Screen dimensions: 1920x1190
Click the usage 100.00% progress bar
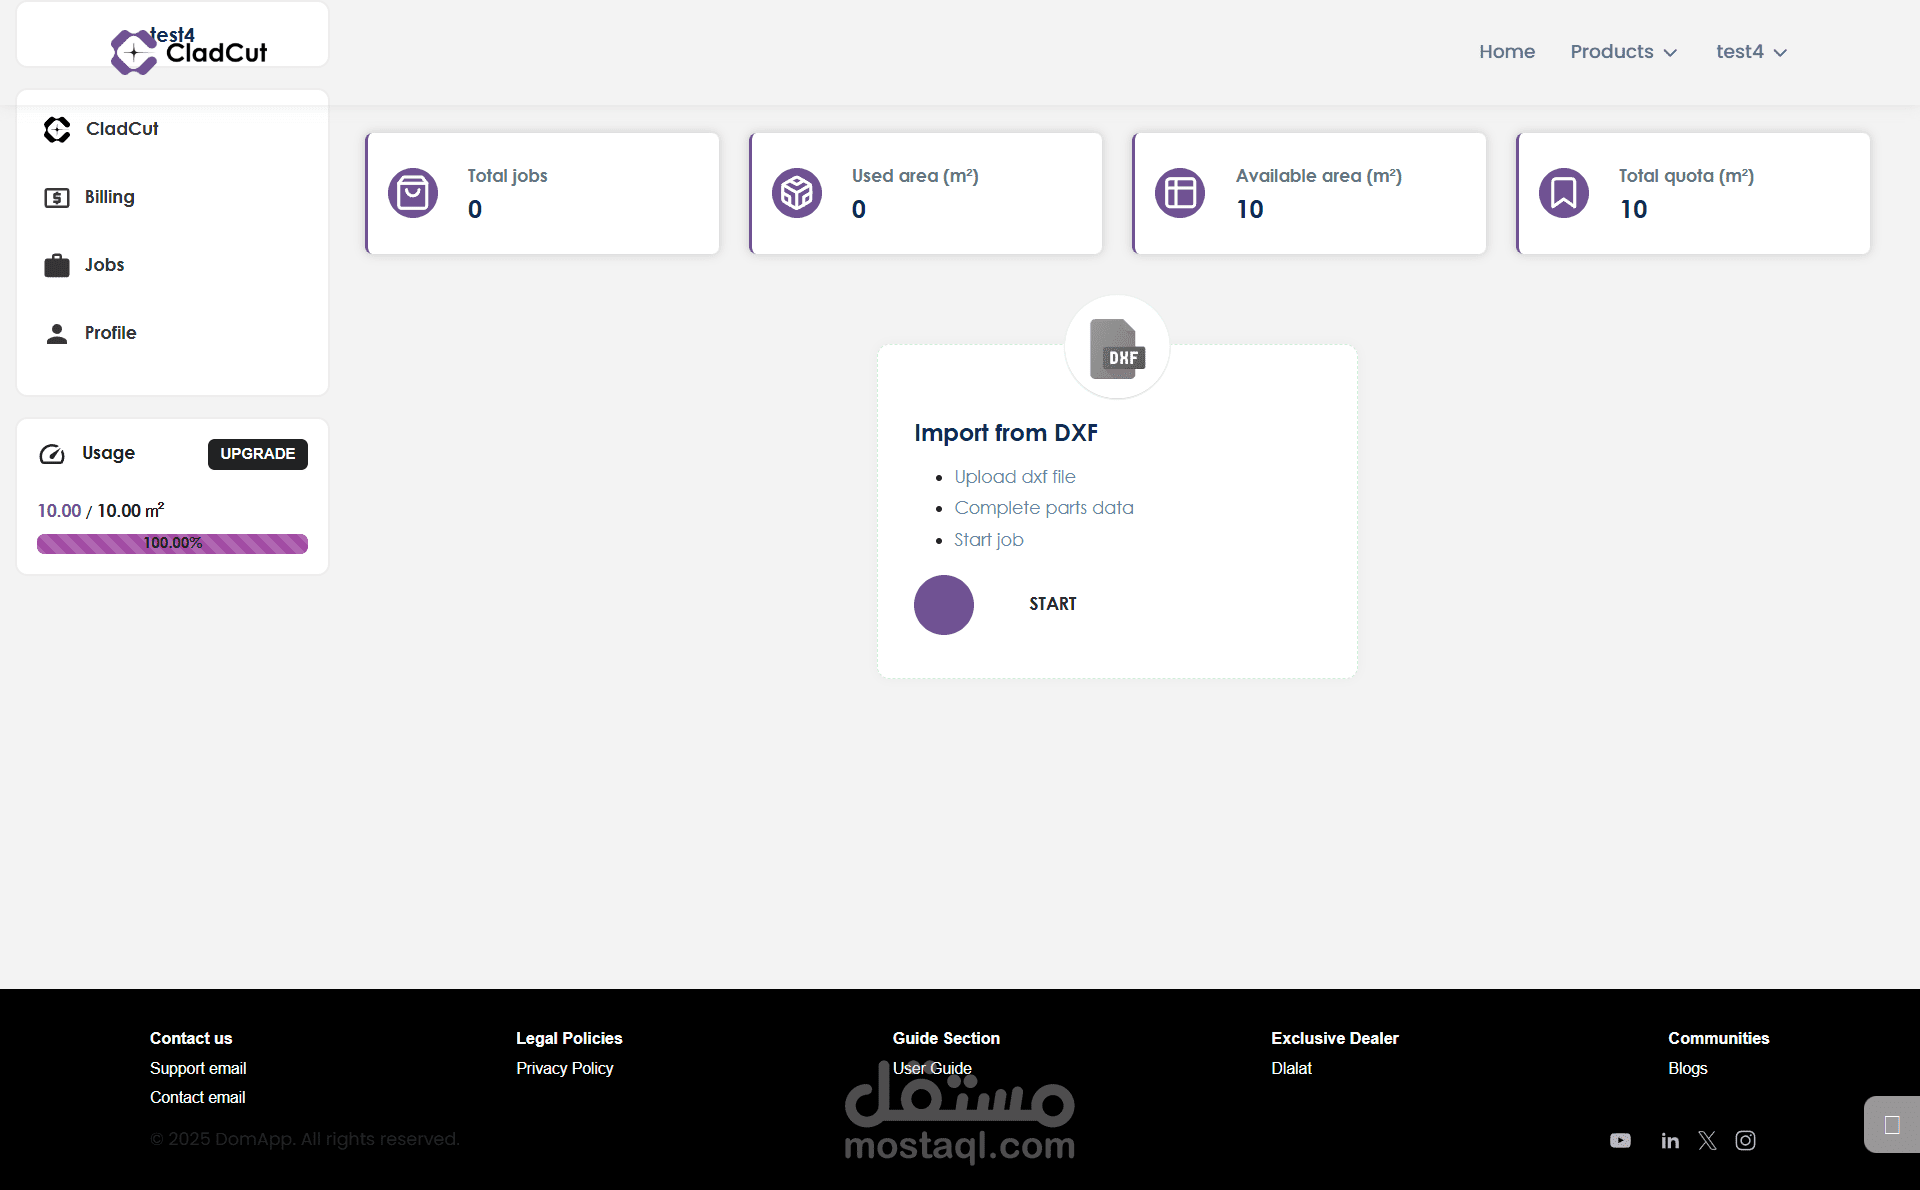(172, 543)
